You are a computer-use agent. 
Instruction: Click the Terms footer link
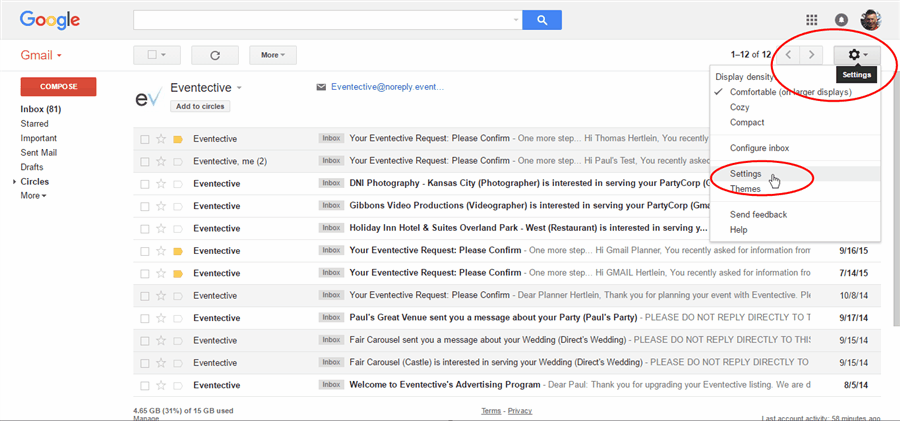point(491,411)
